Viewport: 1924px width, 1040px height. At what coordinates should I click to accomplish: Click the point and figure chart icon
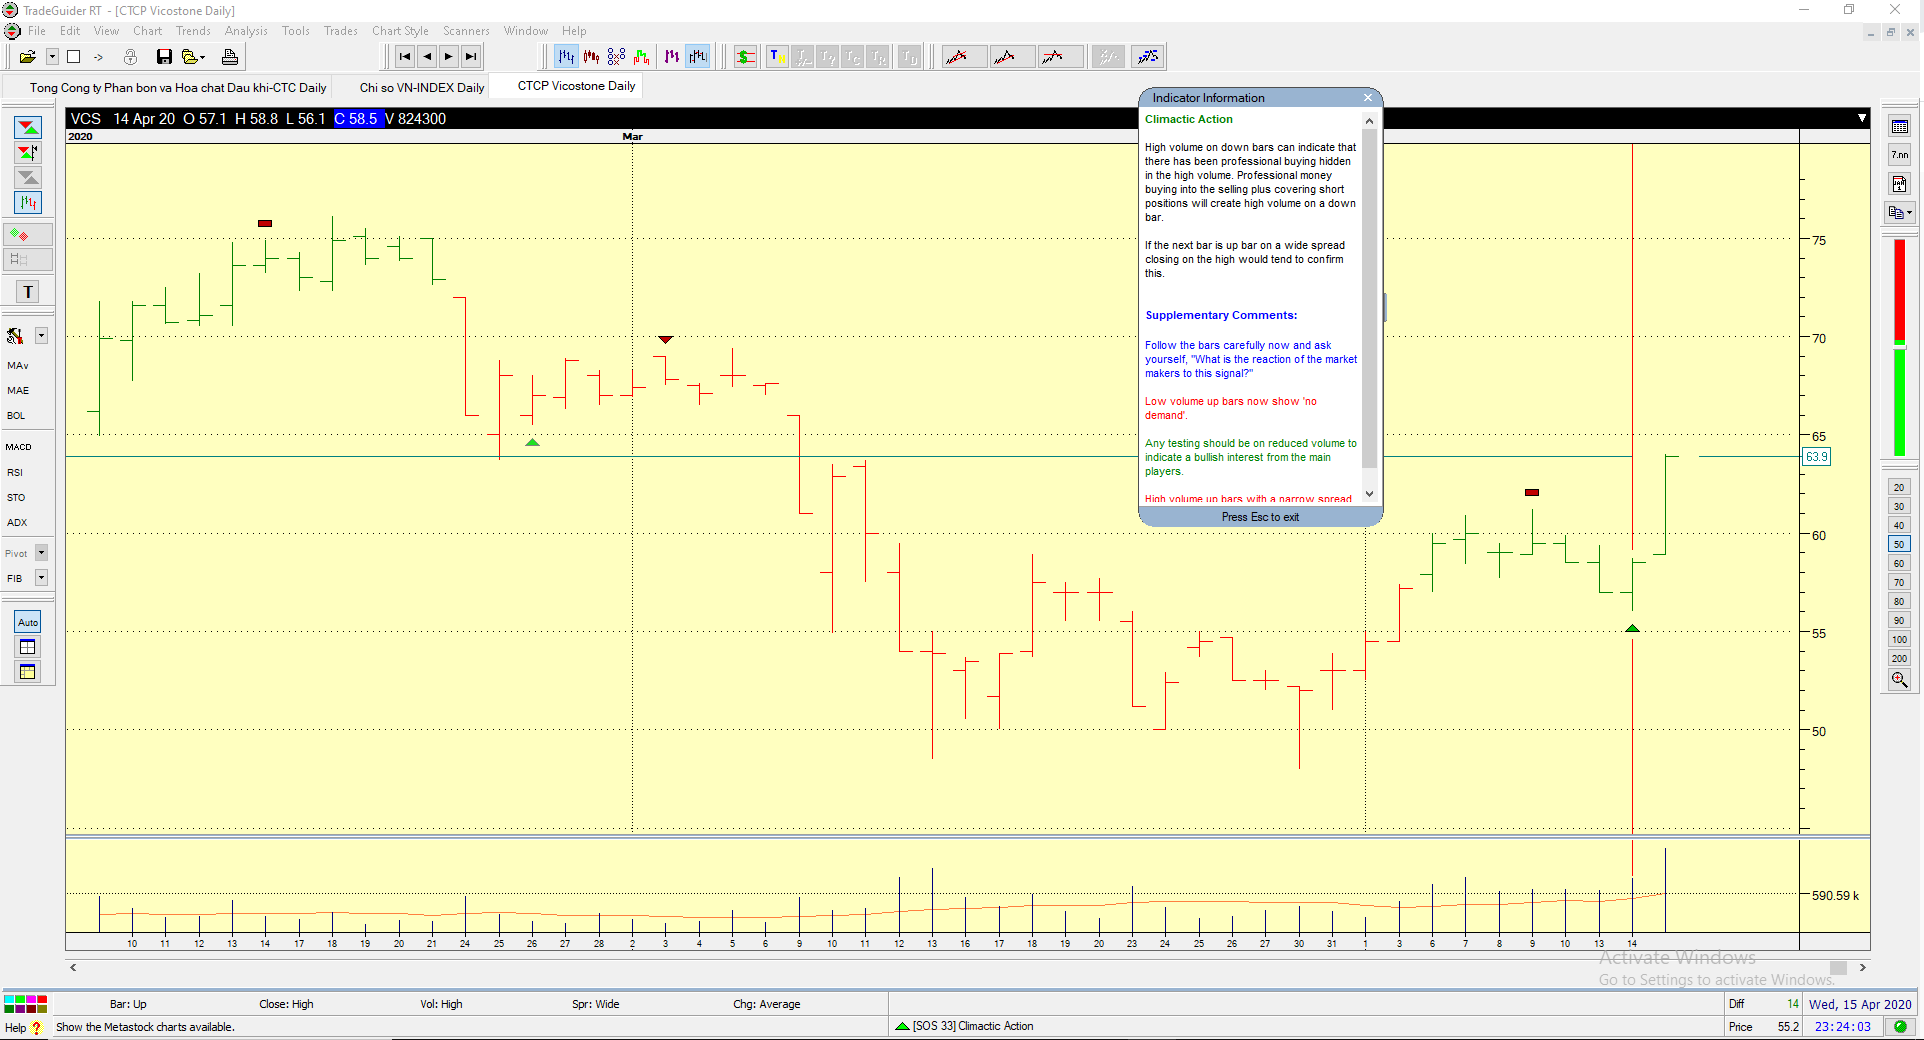tap(616, 57)
